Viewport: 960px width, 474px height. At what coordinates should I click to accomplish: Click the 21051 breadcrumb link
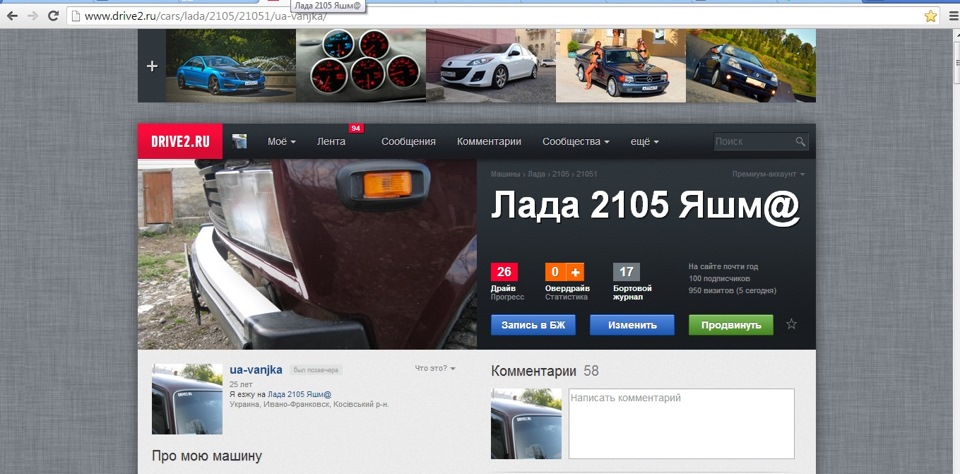tap(587, 174)
